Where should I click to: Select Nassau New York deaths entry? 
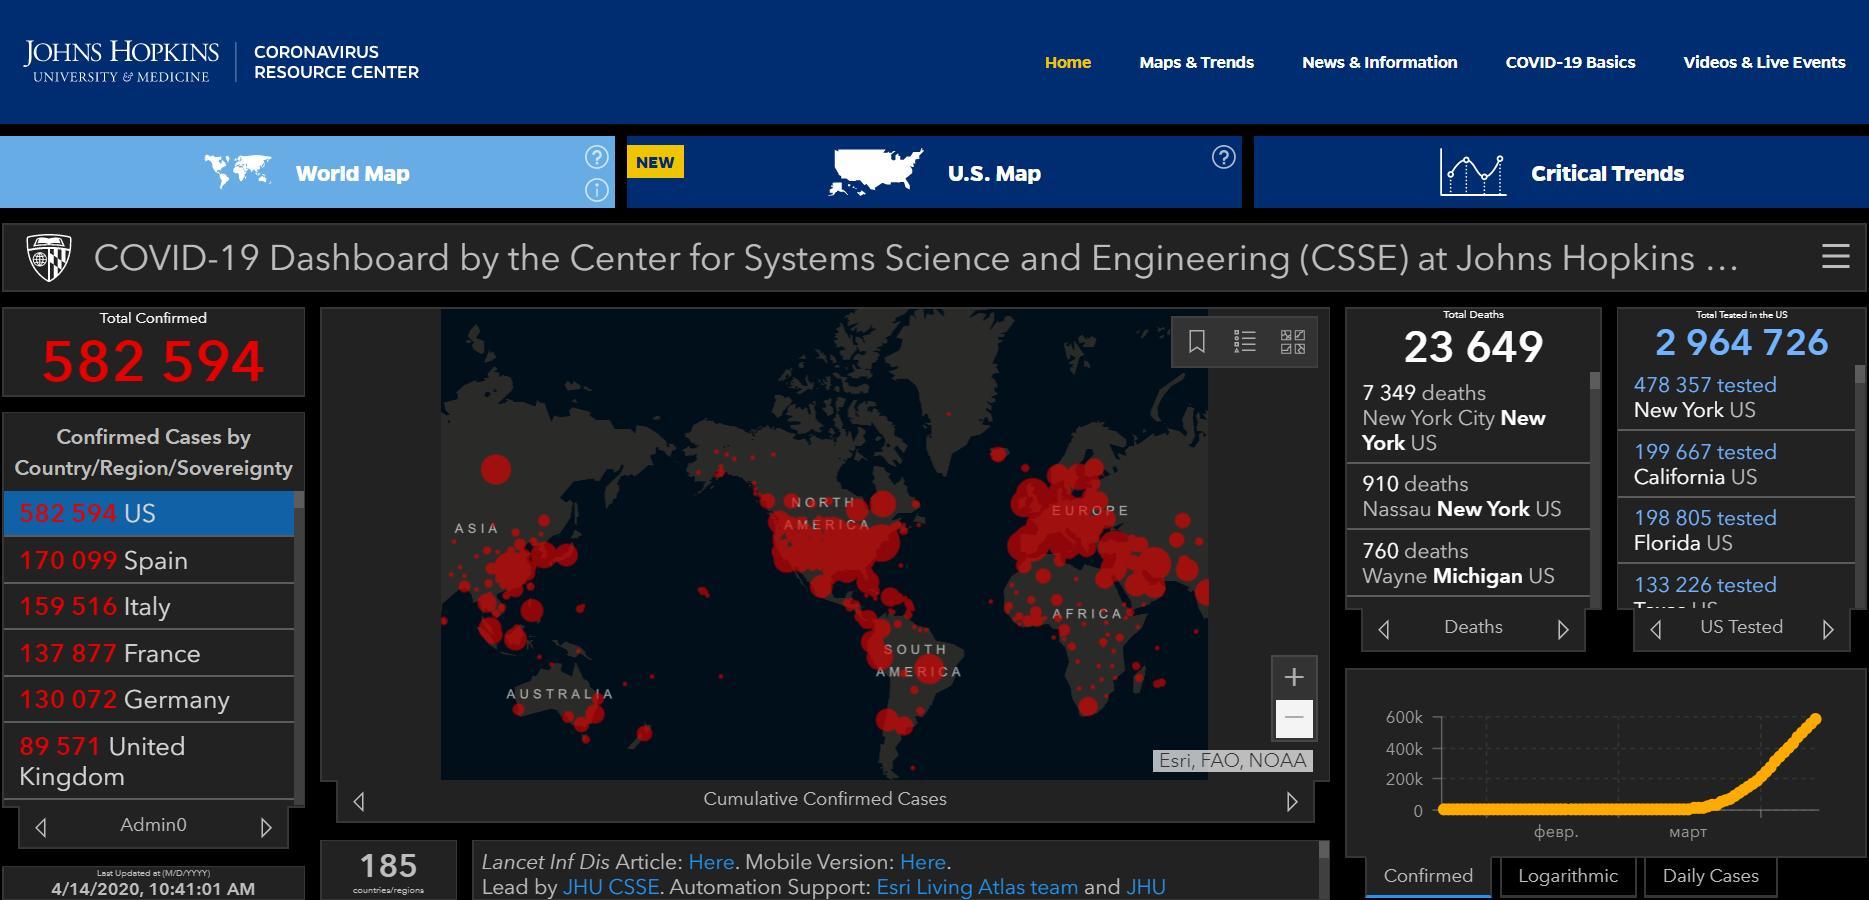pos(1468,497)
